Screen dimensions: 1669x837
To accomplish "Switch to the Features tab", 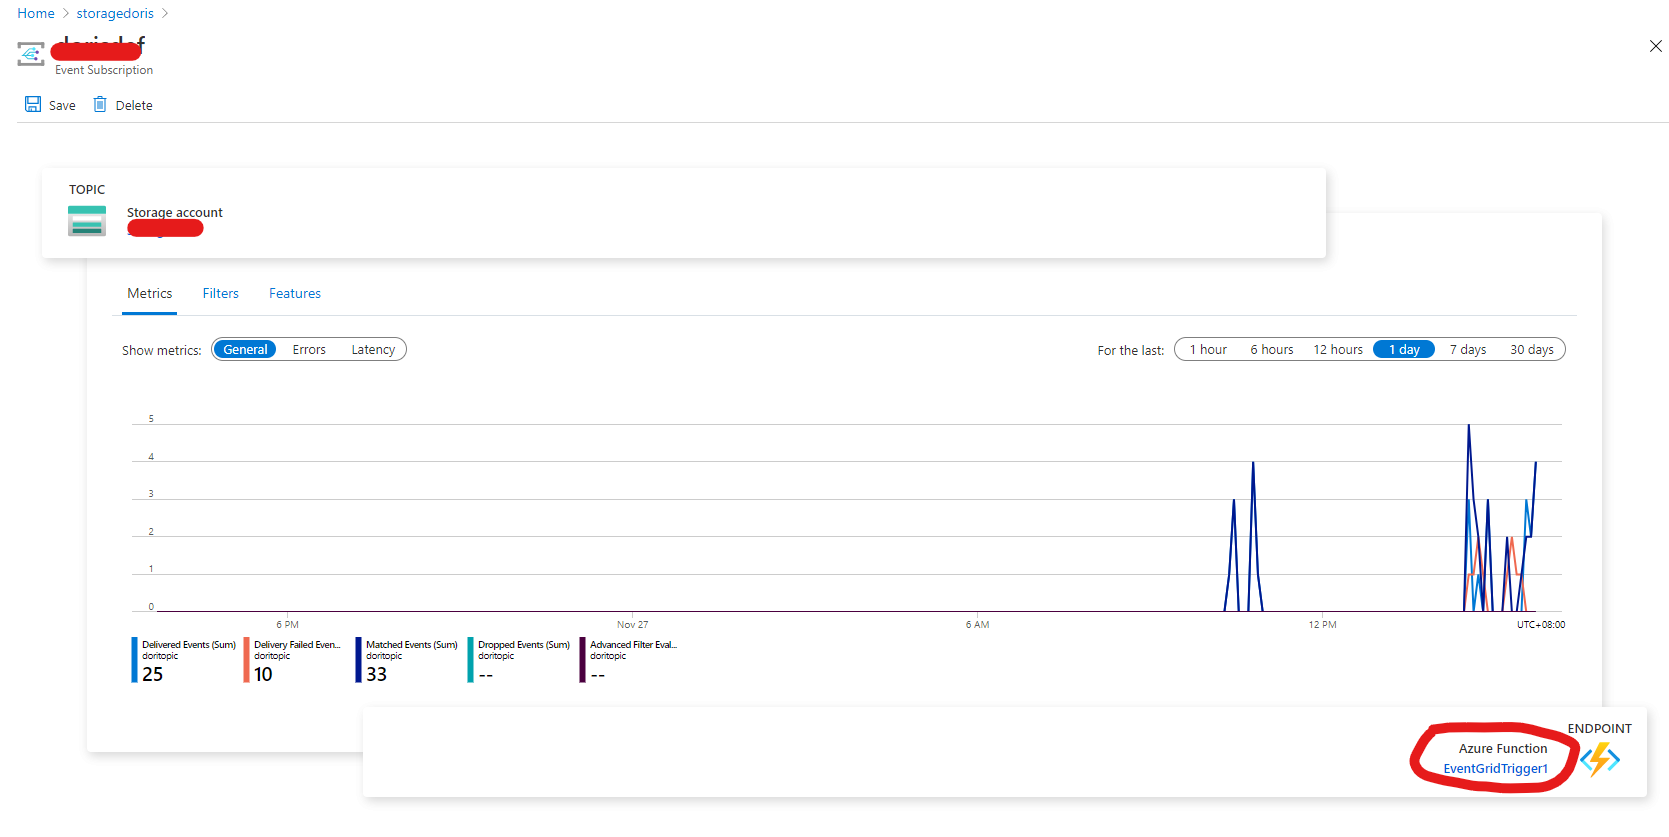I will coord(295,293).
